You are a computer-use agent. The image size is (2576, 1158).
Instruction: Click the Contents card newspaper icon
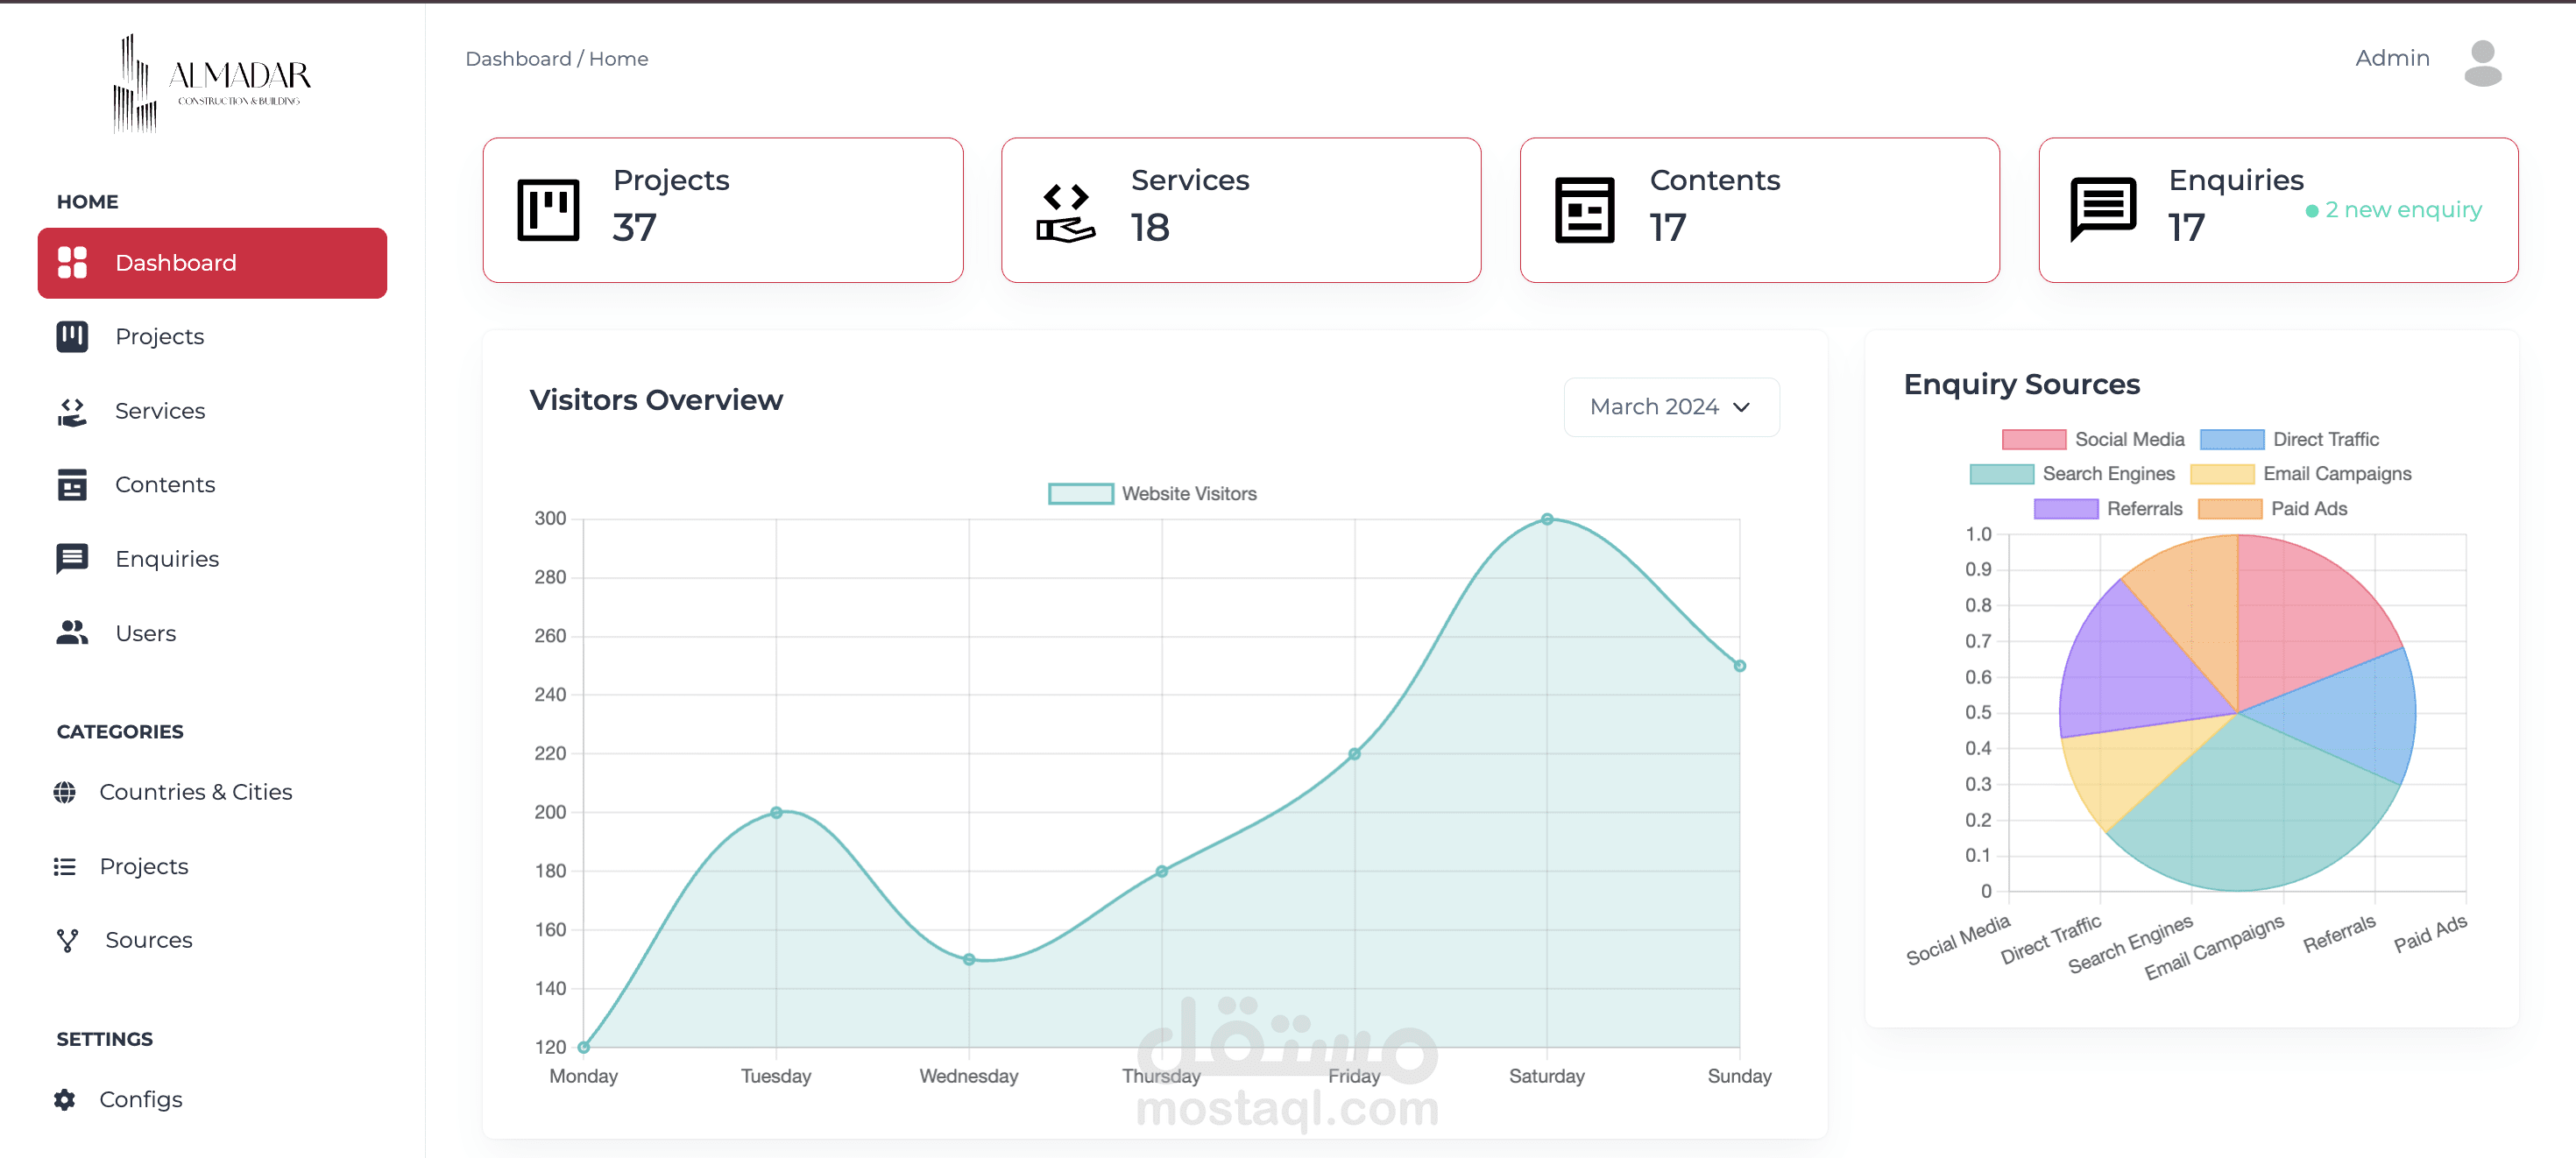(1584, 210)
